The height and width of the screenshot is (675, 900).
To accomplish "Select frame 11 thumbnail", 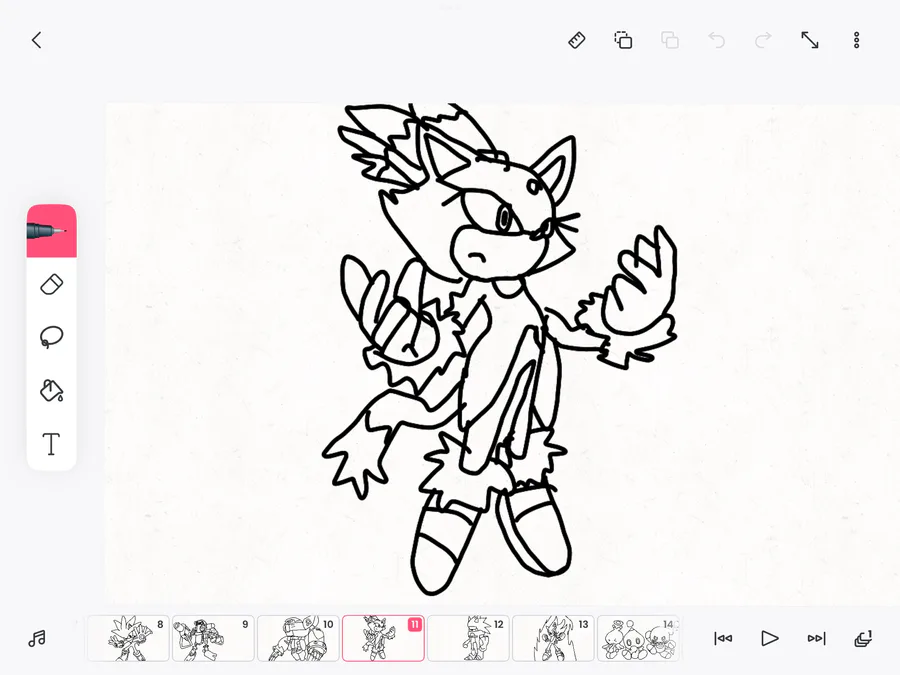I will click(383, 638).
